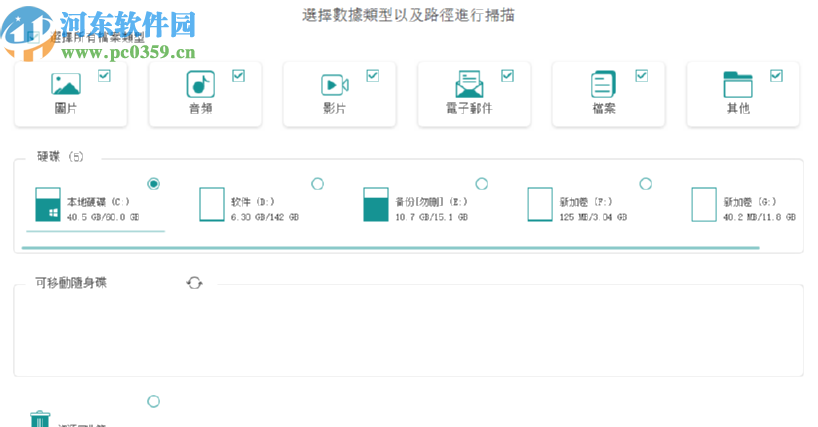Image resolution: width=818 pixels, height=427 pixels.
Task: Click the 新加卷 (G:) drive name
Action: 750,202
